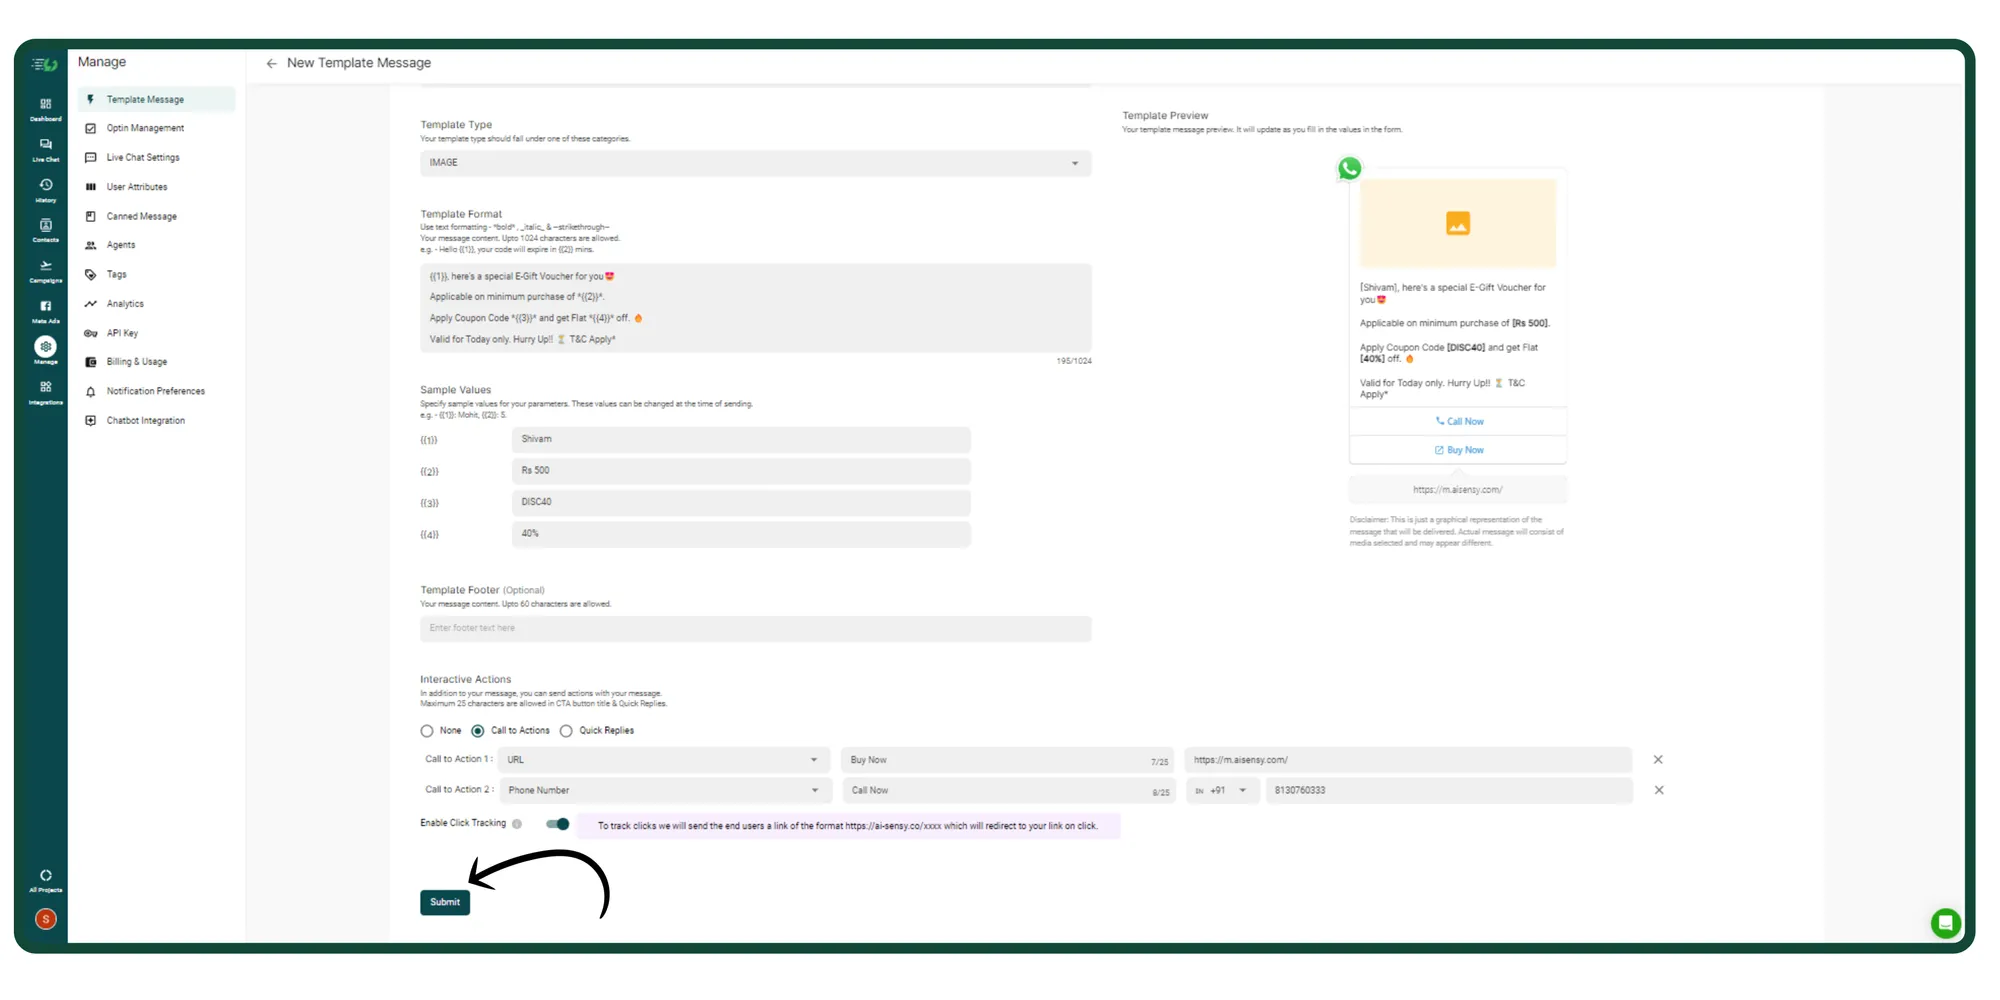Image resolution: width=2000 pixels, height=1000 pixels.
Task: Select the None interactive action option
Action: (x=427, y=730)
